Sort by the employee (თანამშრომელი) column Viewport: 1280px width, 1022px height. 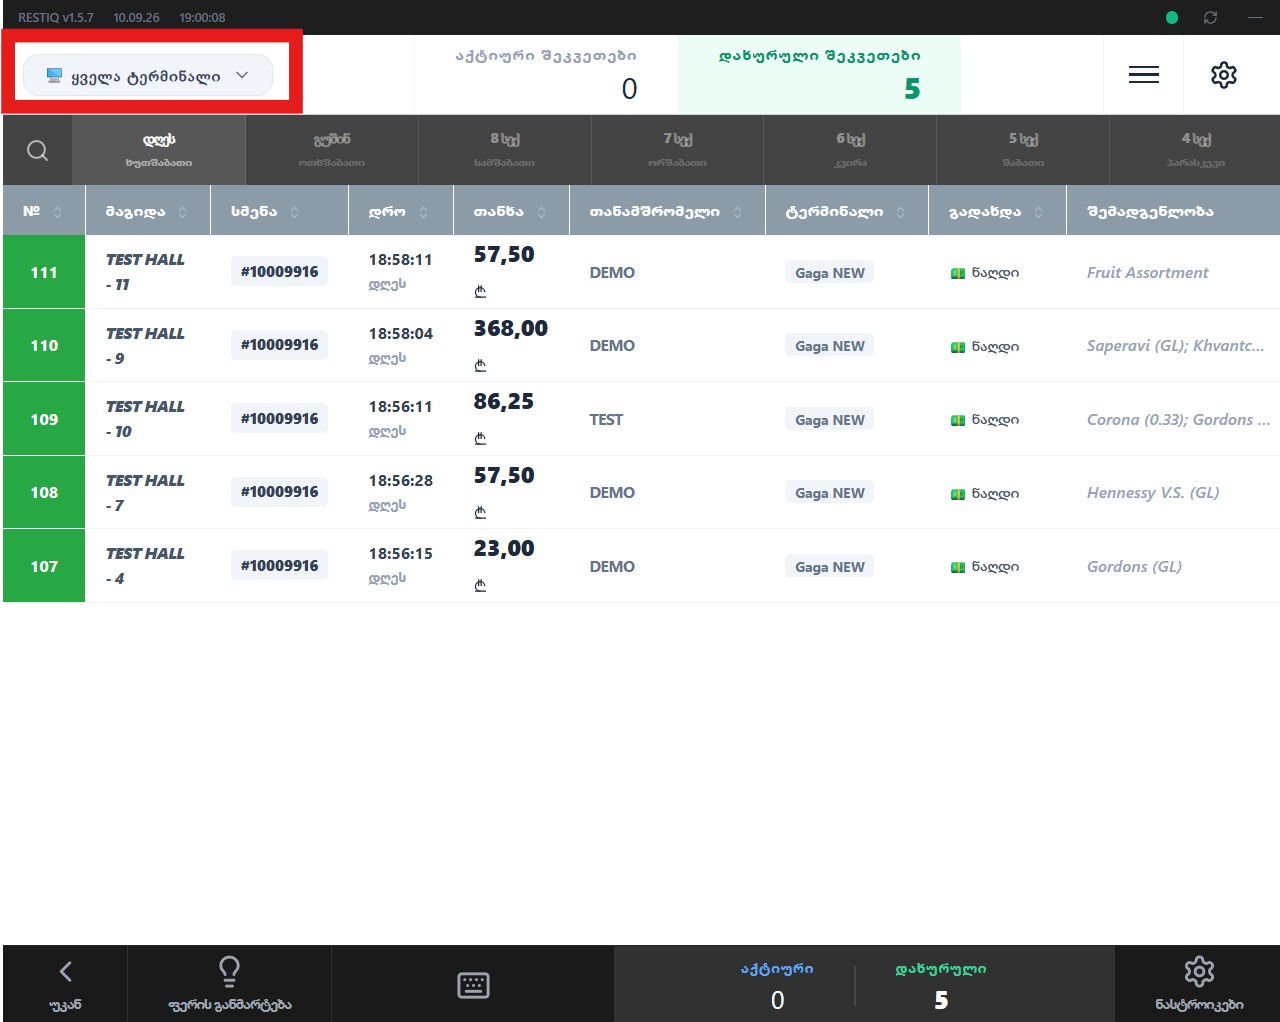click(x=667, y=211)
